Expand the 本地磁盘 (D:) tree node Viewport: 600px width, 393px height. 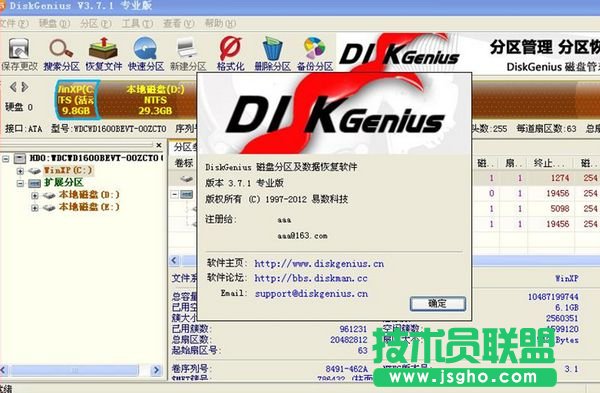35,196
